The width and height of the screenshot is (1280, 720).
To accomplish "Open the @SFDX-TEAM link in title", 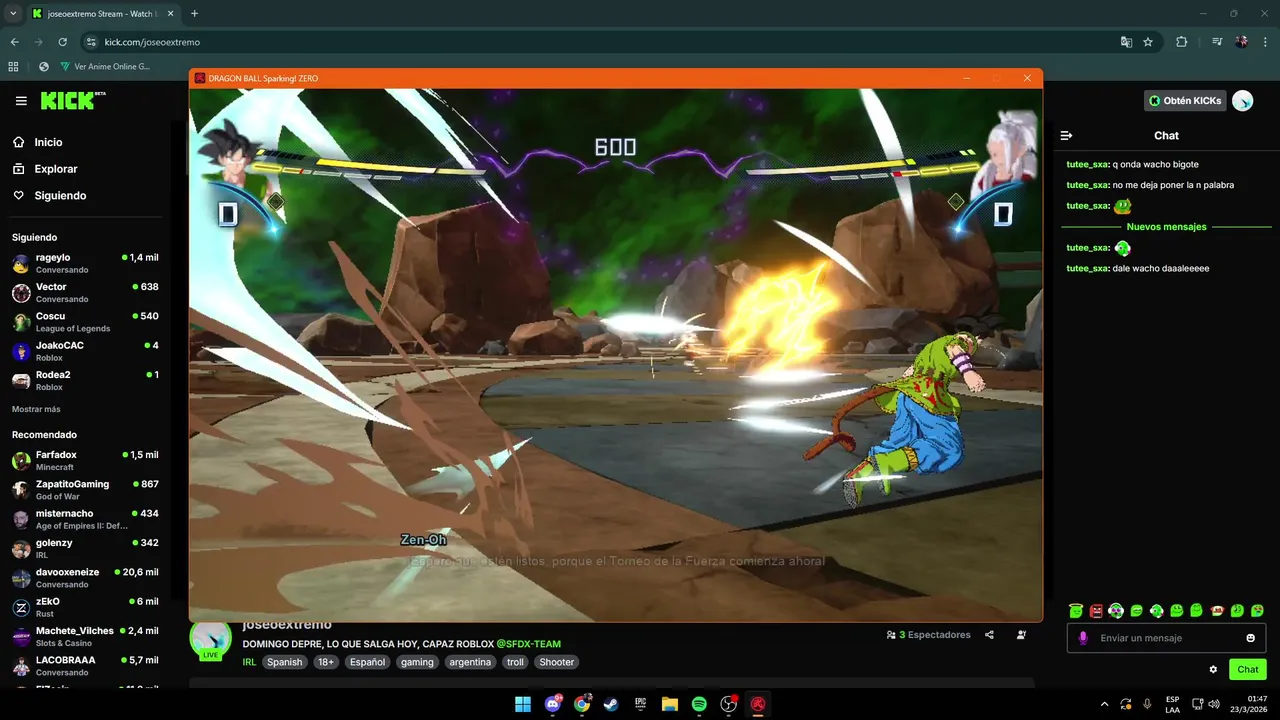I will click(x=528, y=644).
